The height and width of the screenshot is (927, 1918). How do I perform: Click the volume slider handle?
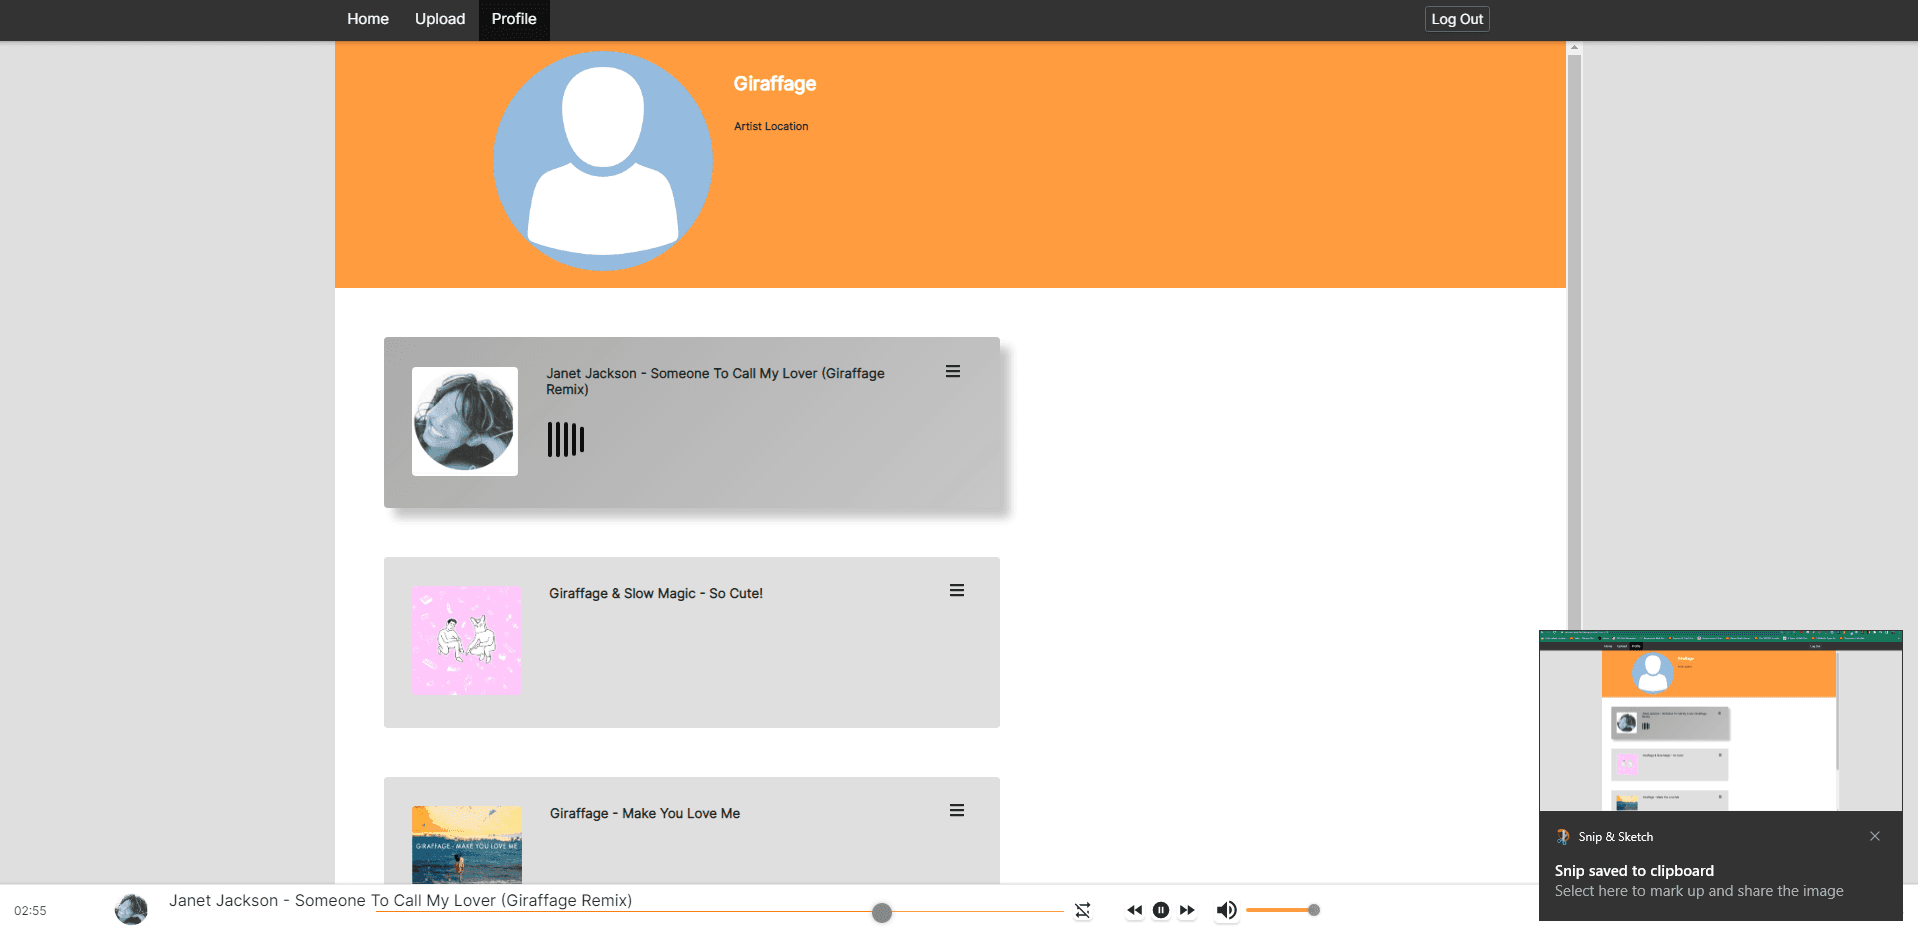tap(1314, 910)
